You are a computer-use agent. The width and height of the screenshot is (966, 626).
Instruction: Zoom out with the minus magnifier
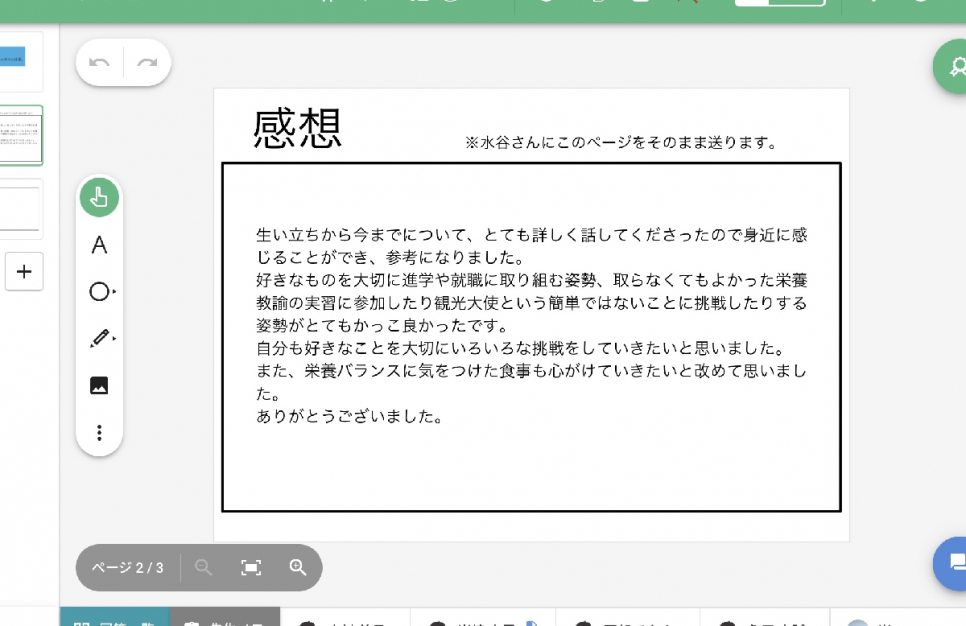pos(204,568)
